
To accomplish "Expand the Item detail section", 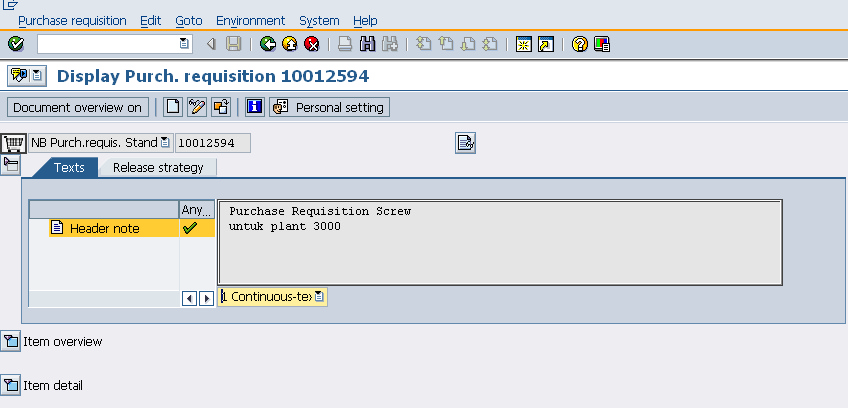I will (x=11, y=385).
